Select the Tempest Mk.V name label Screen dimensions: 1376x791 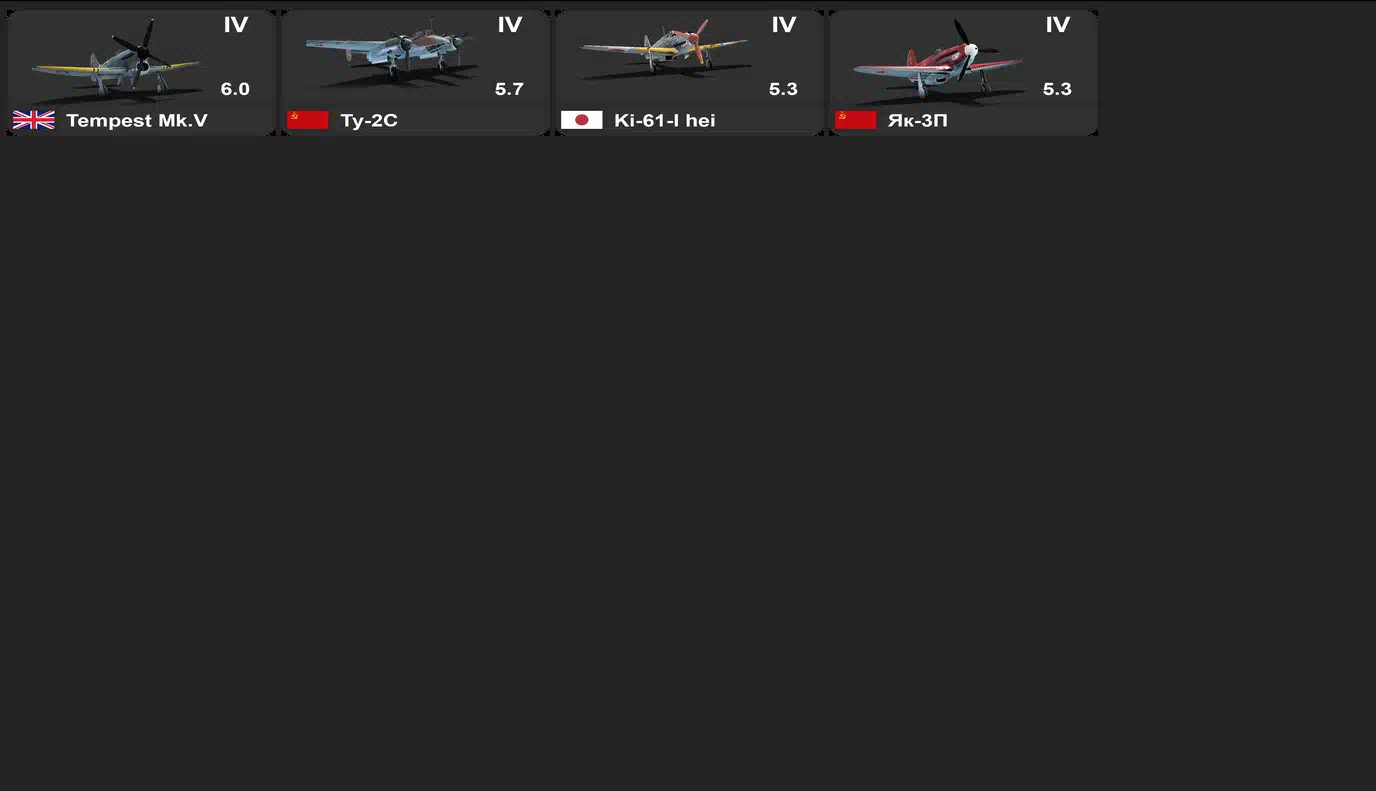(137, 120)
